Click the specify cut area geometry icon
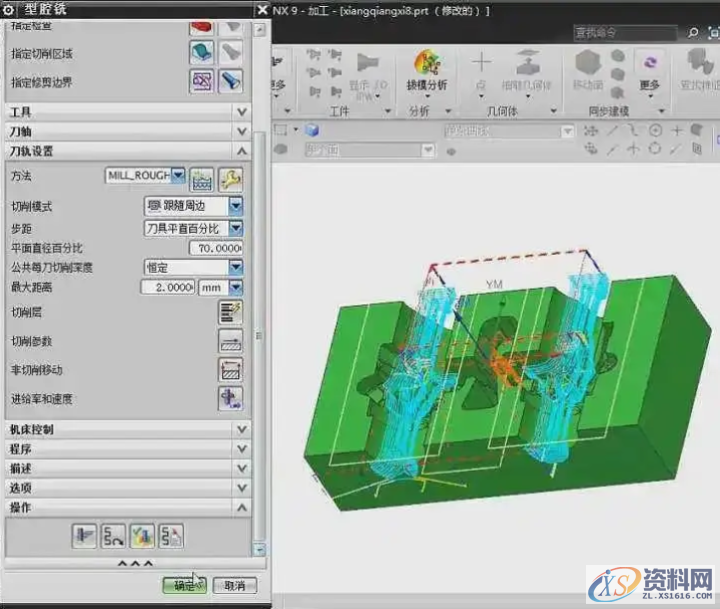 click(202, 53)
